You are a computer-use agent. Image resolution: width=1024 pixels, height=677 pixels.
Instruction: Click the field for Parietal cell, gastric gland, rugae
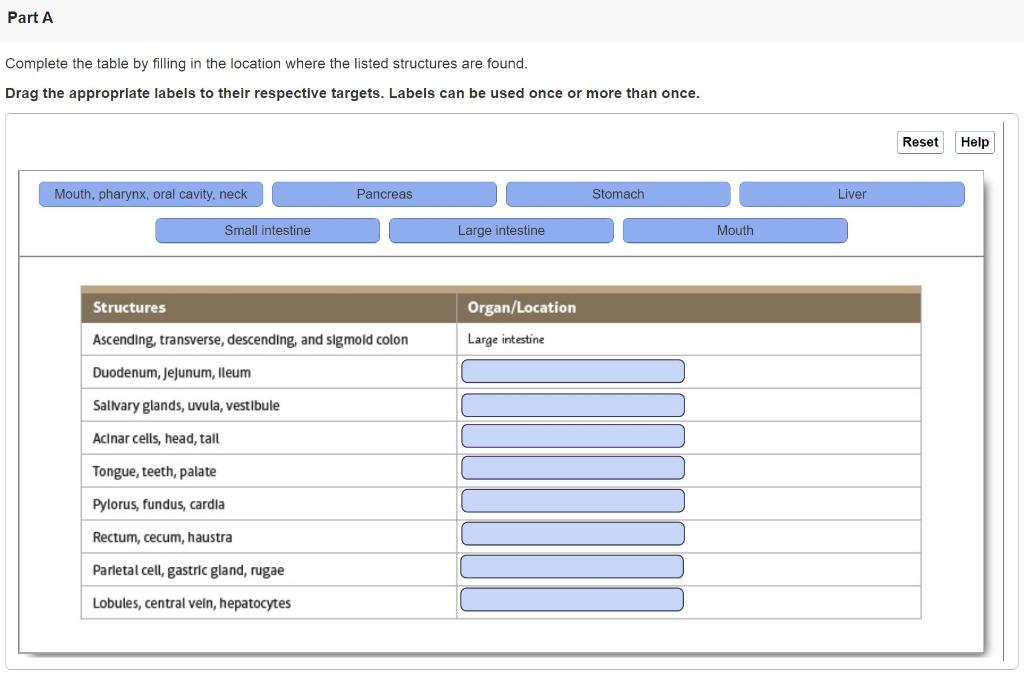click(572, 566)
